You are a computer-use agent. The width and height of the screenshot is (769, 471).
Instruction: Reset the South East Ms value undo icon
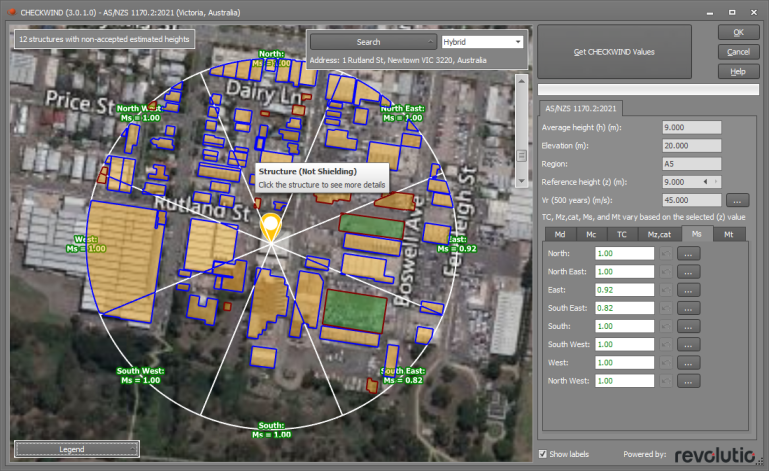[666, 308]
